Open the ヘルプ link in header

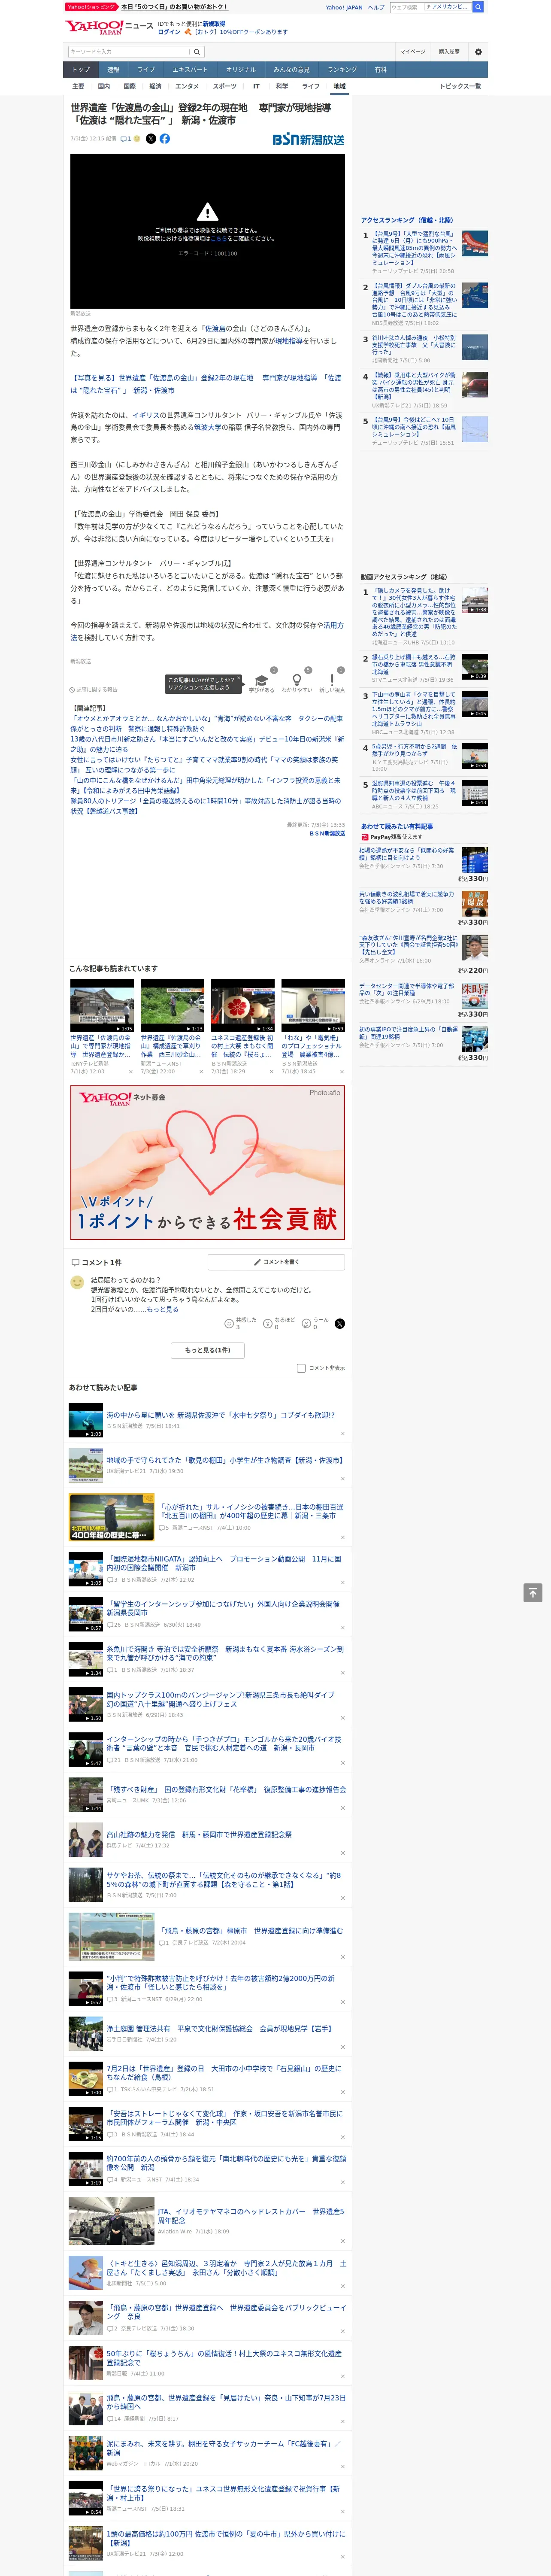[376, 7]
